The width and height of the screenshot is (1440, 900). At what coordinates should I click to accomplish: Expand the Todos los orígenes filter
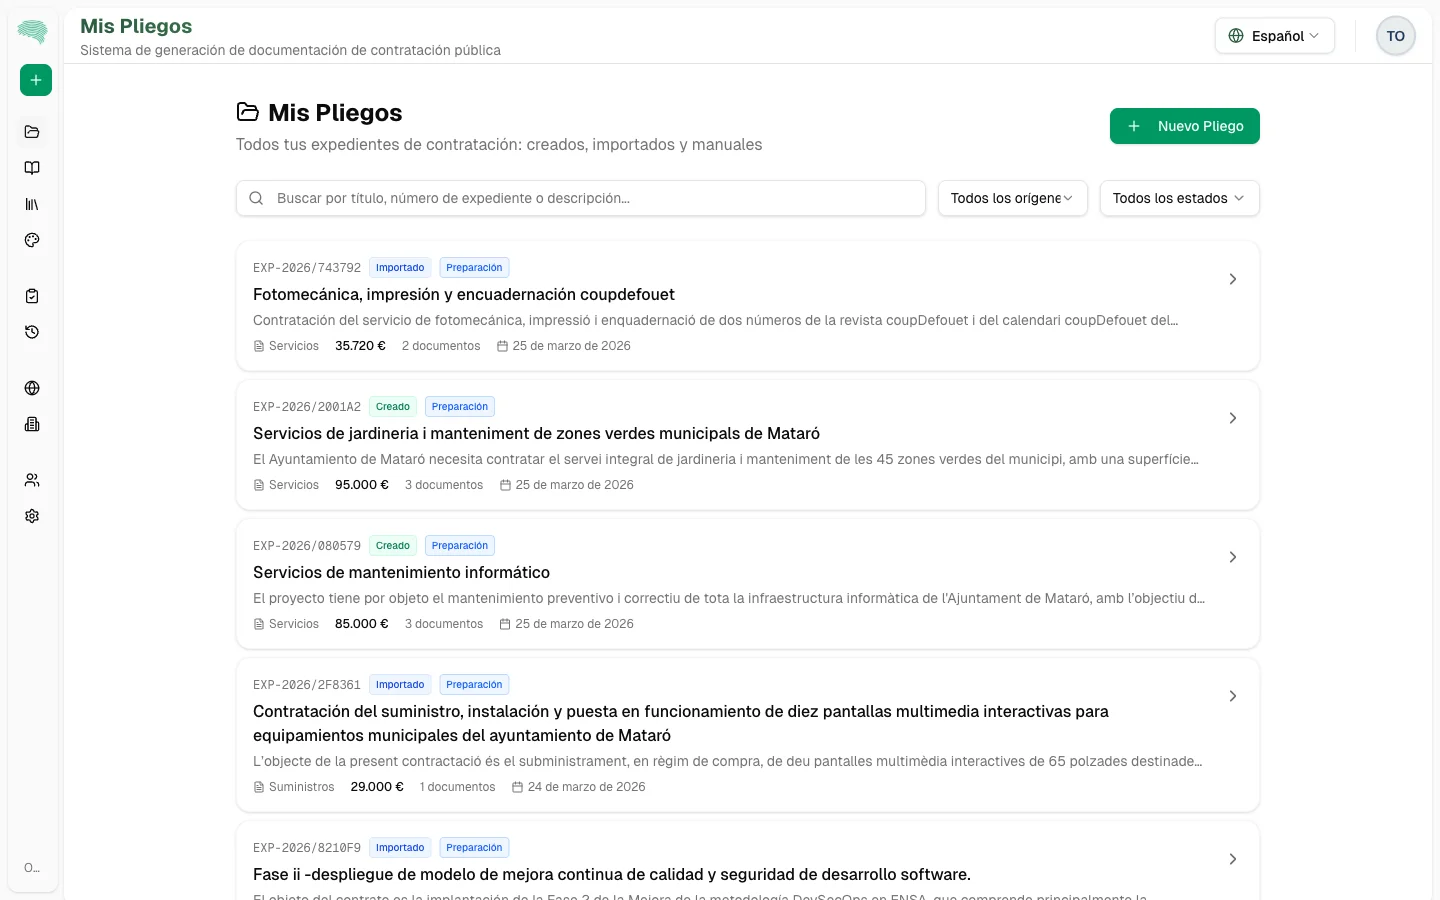click(1012, 198)
